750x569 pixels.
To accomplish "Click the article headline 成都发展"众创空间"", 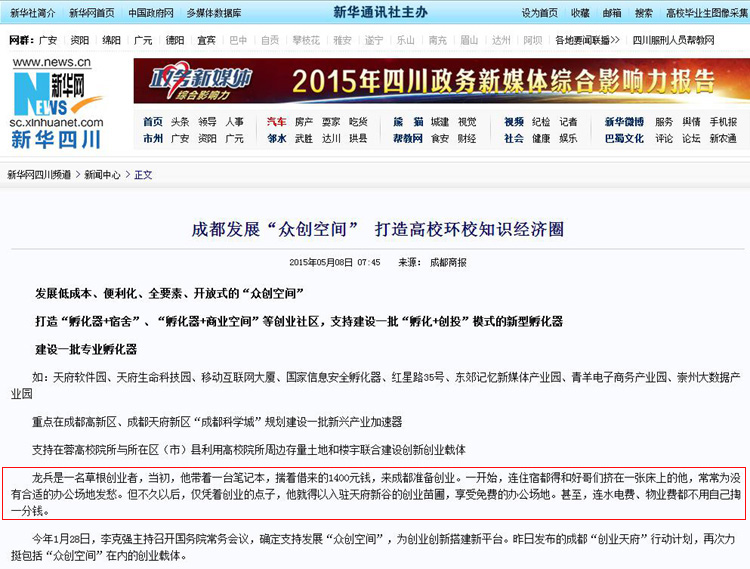I will tap(378, 230).
